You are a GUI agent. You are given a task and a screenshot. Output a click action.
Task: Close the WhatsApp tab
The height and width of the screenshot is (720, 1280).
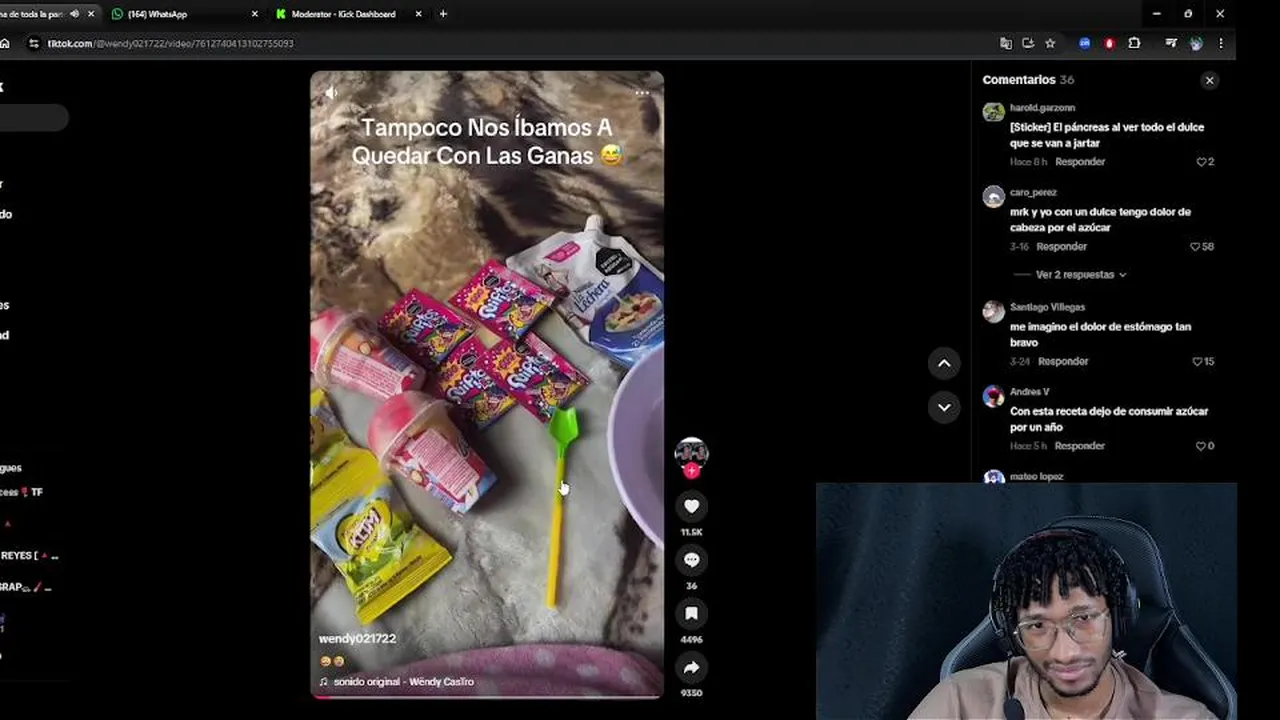pos(254,14)
